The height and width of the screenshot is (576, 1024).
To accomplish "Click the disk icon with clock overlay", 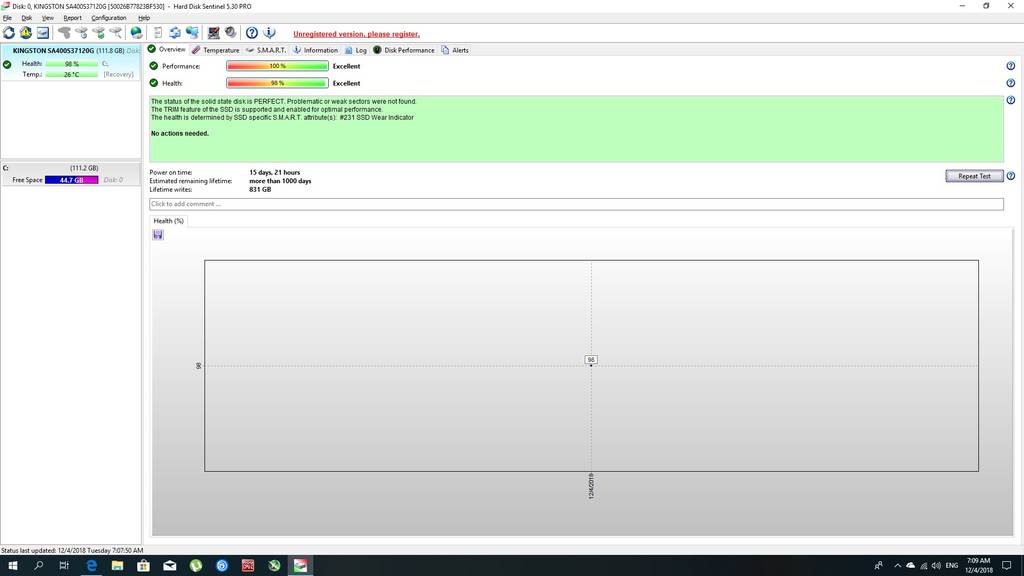I will pyautogui.click(x=81, y=33).
